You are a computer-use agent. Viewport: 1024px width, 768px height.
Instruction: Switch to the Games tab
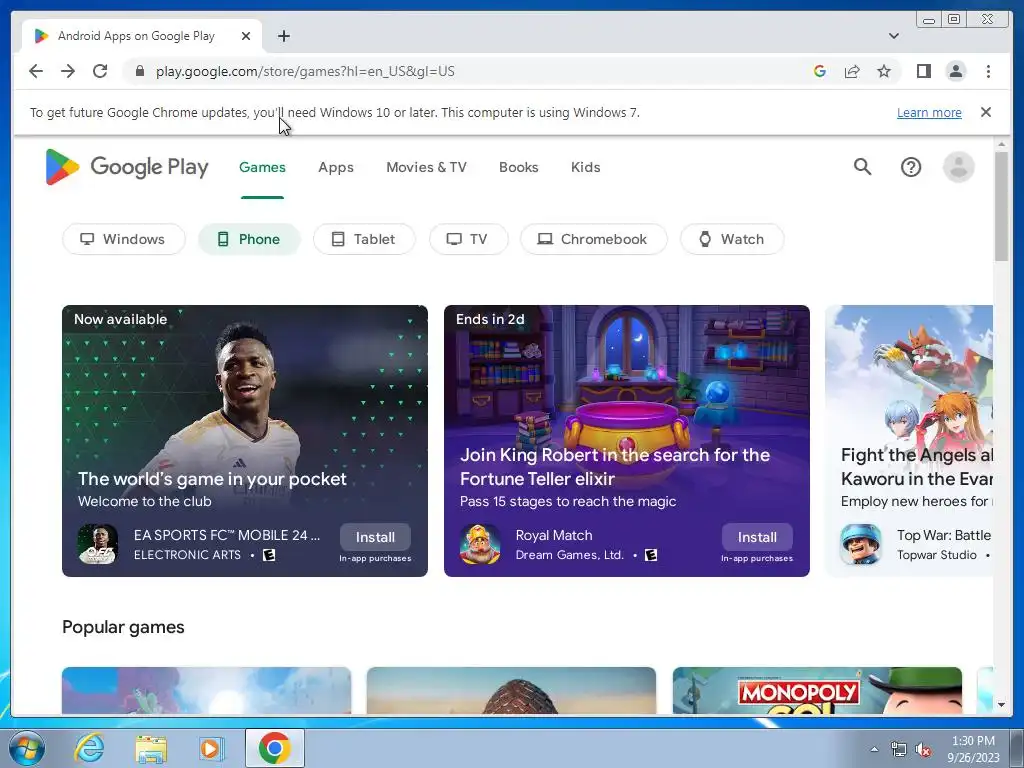pos(262,167)
